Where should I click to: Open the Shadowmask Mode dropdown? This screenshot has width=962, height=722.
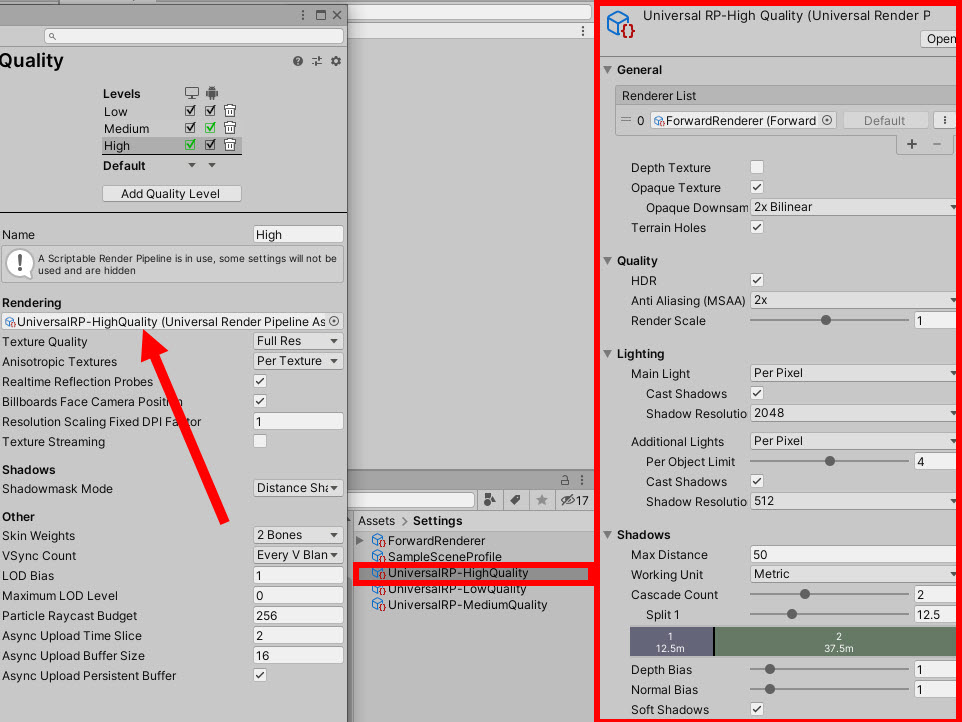[x=298, y=488]
